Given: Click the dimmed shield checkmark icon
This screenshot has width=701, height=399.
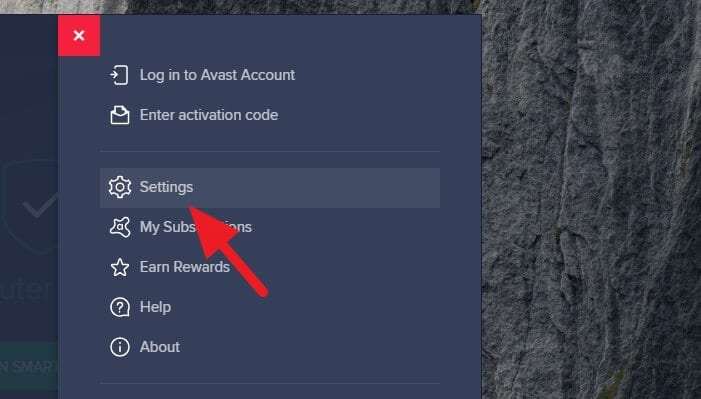Looking at the screenshot, I should coord(30,207).
